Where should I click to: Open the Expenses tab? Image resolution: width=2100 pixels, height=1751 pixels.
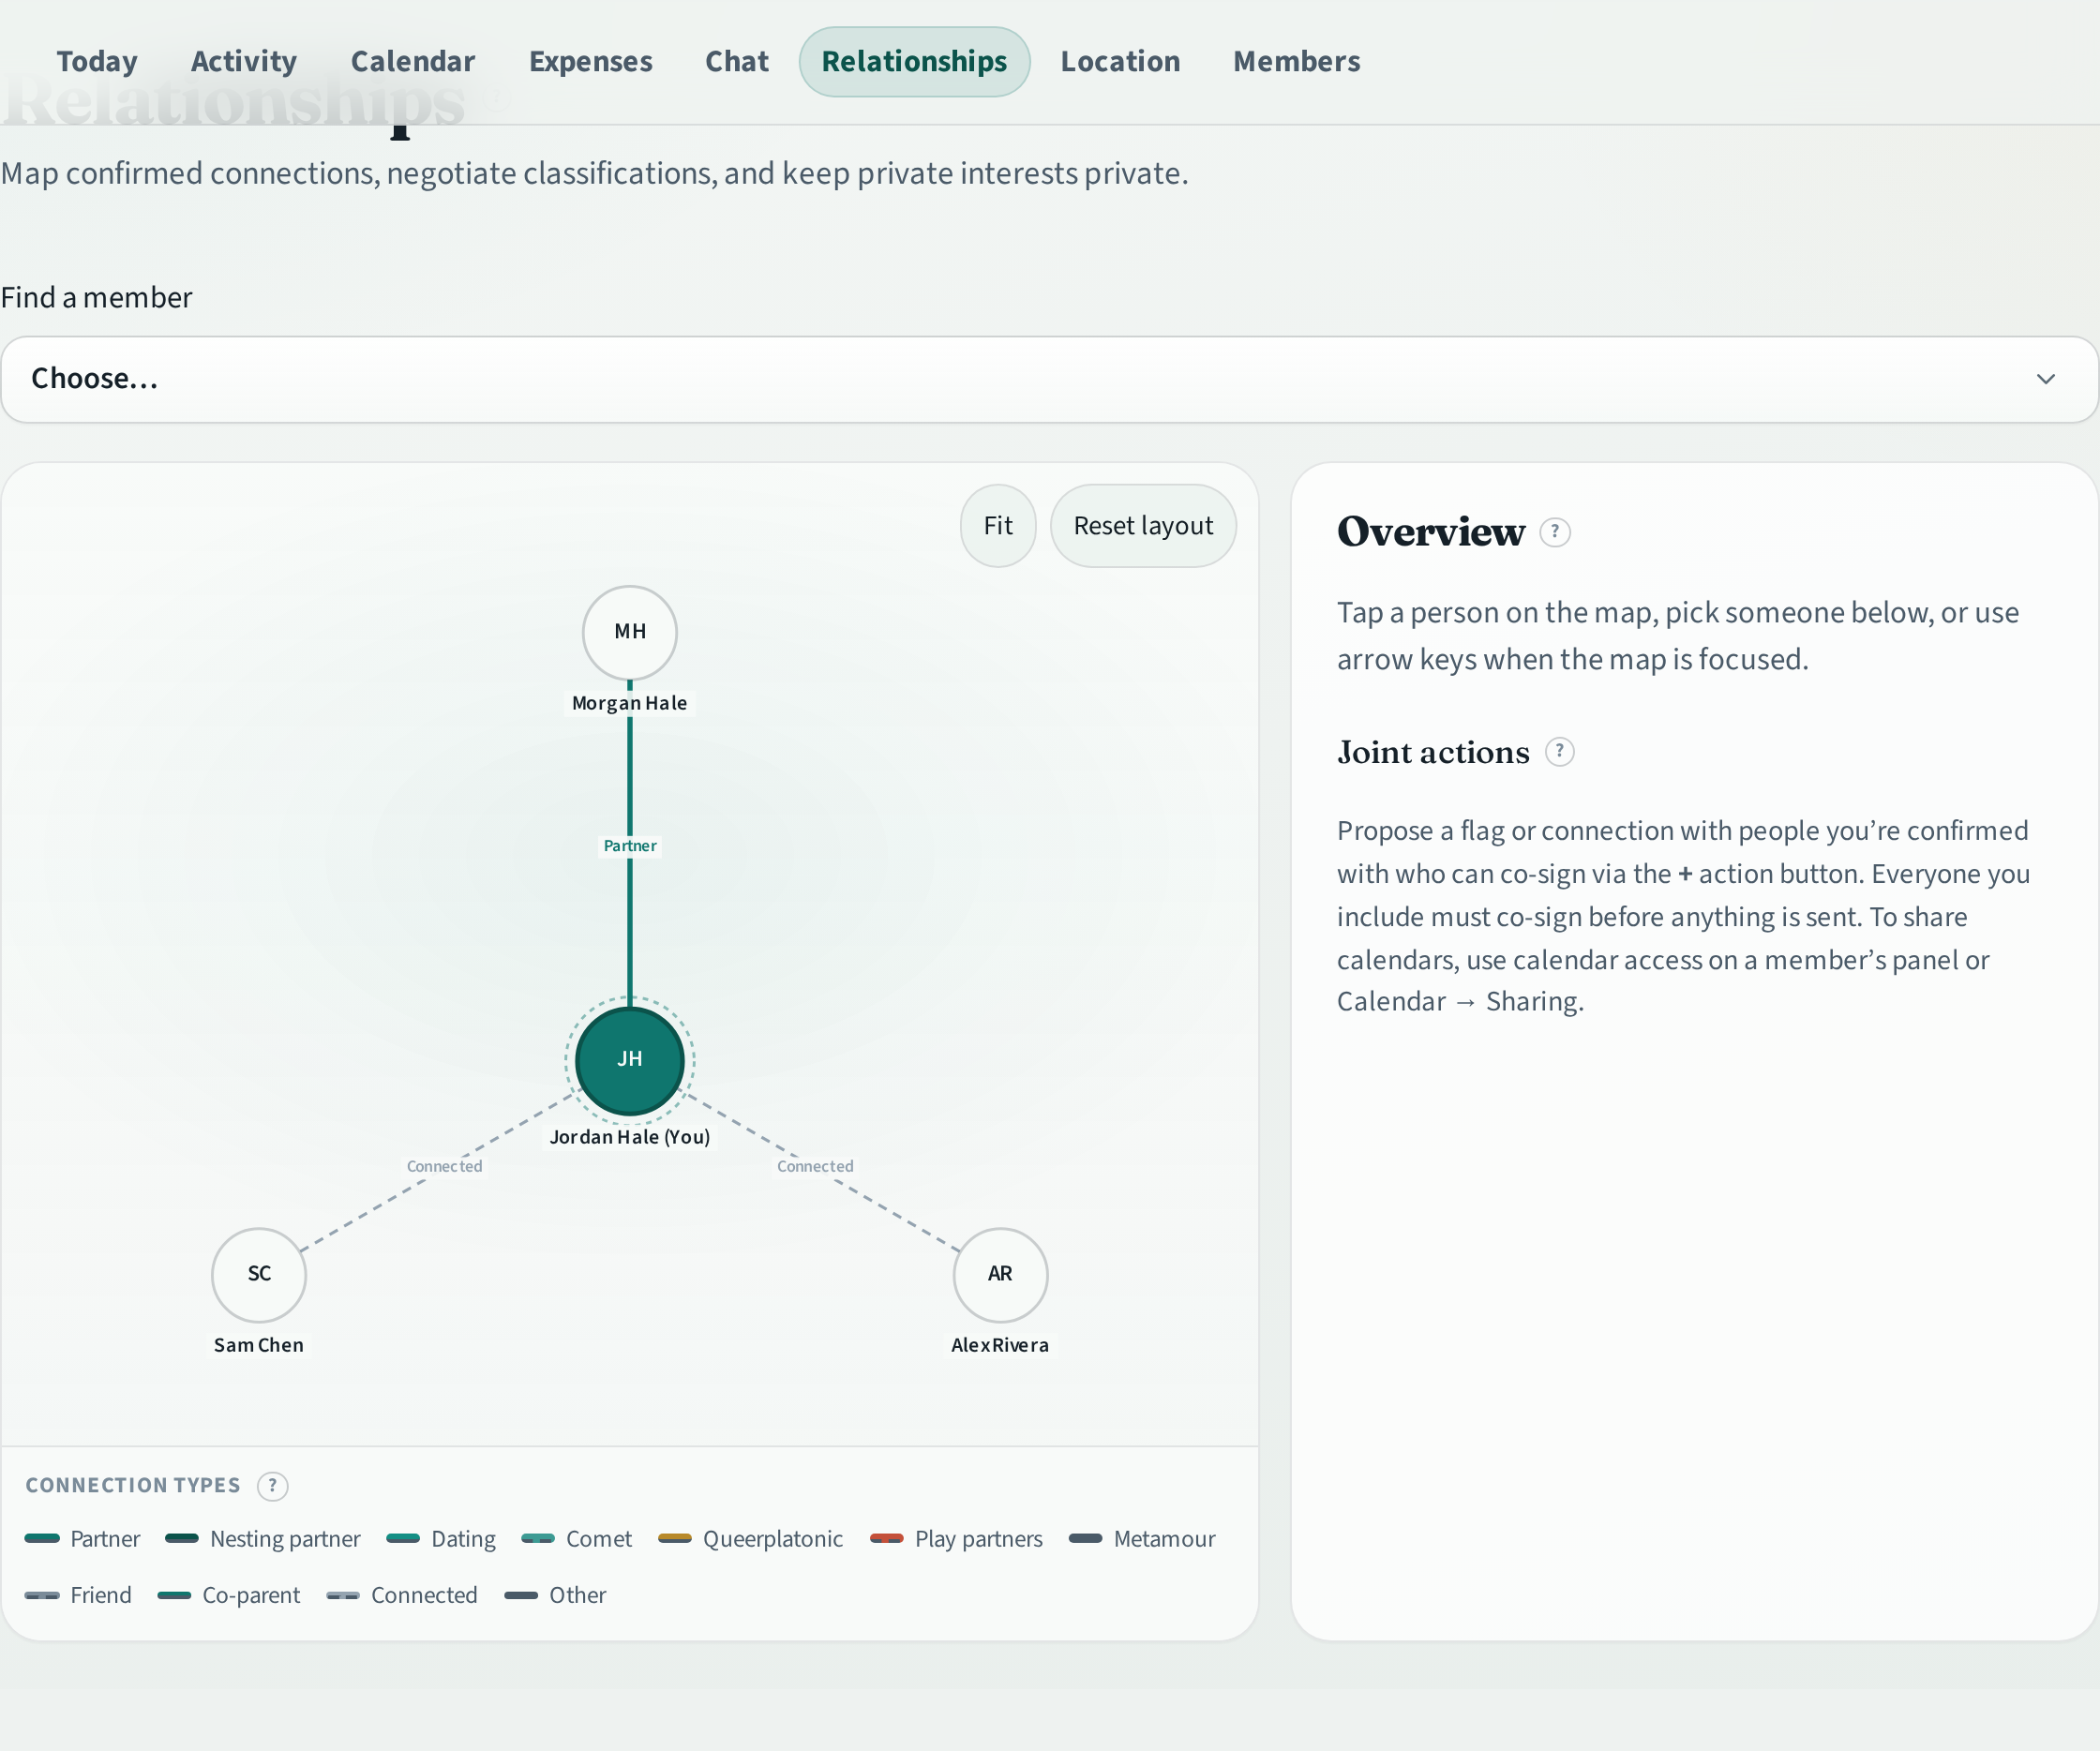point(591,62)
